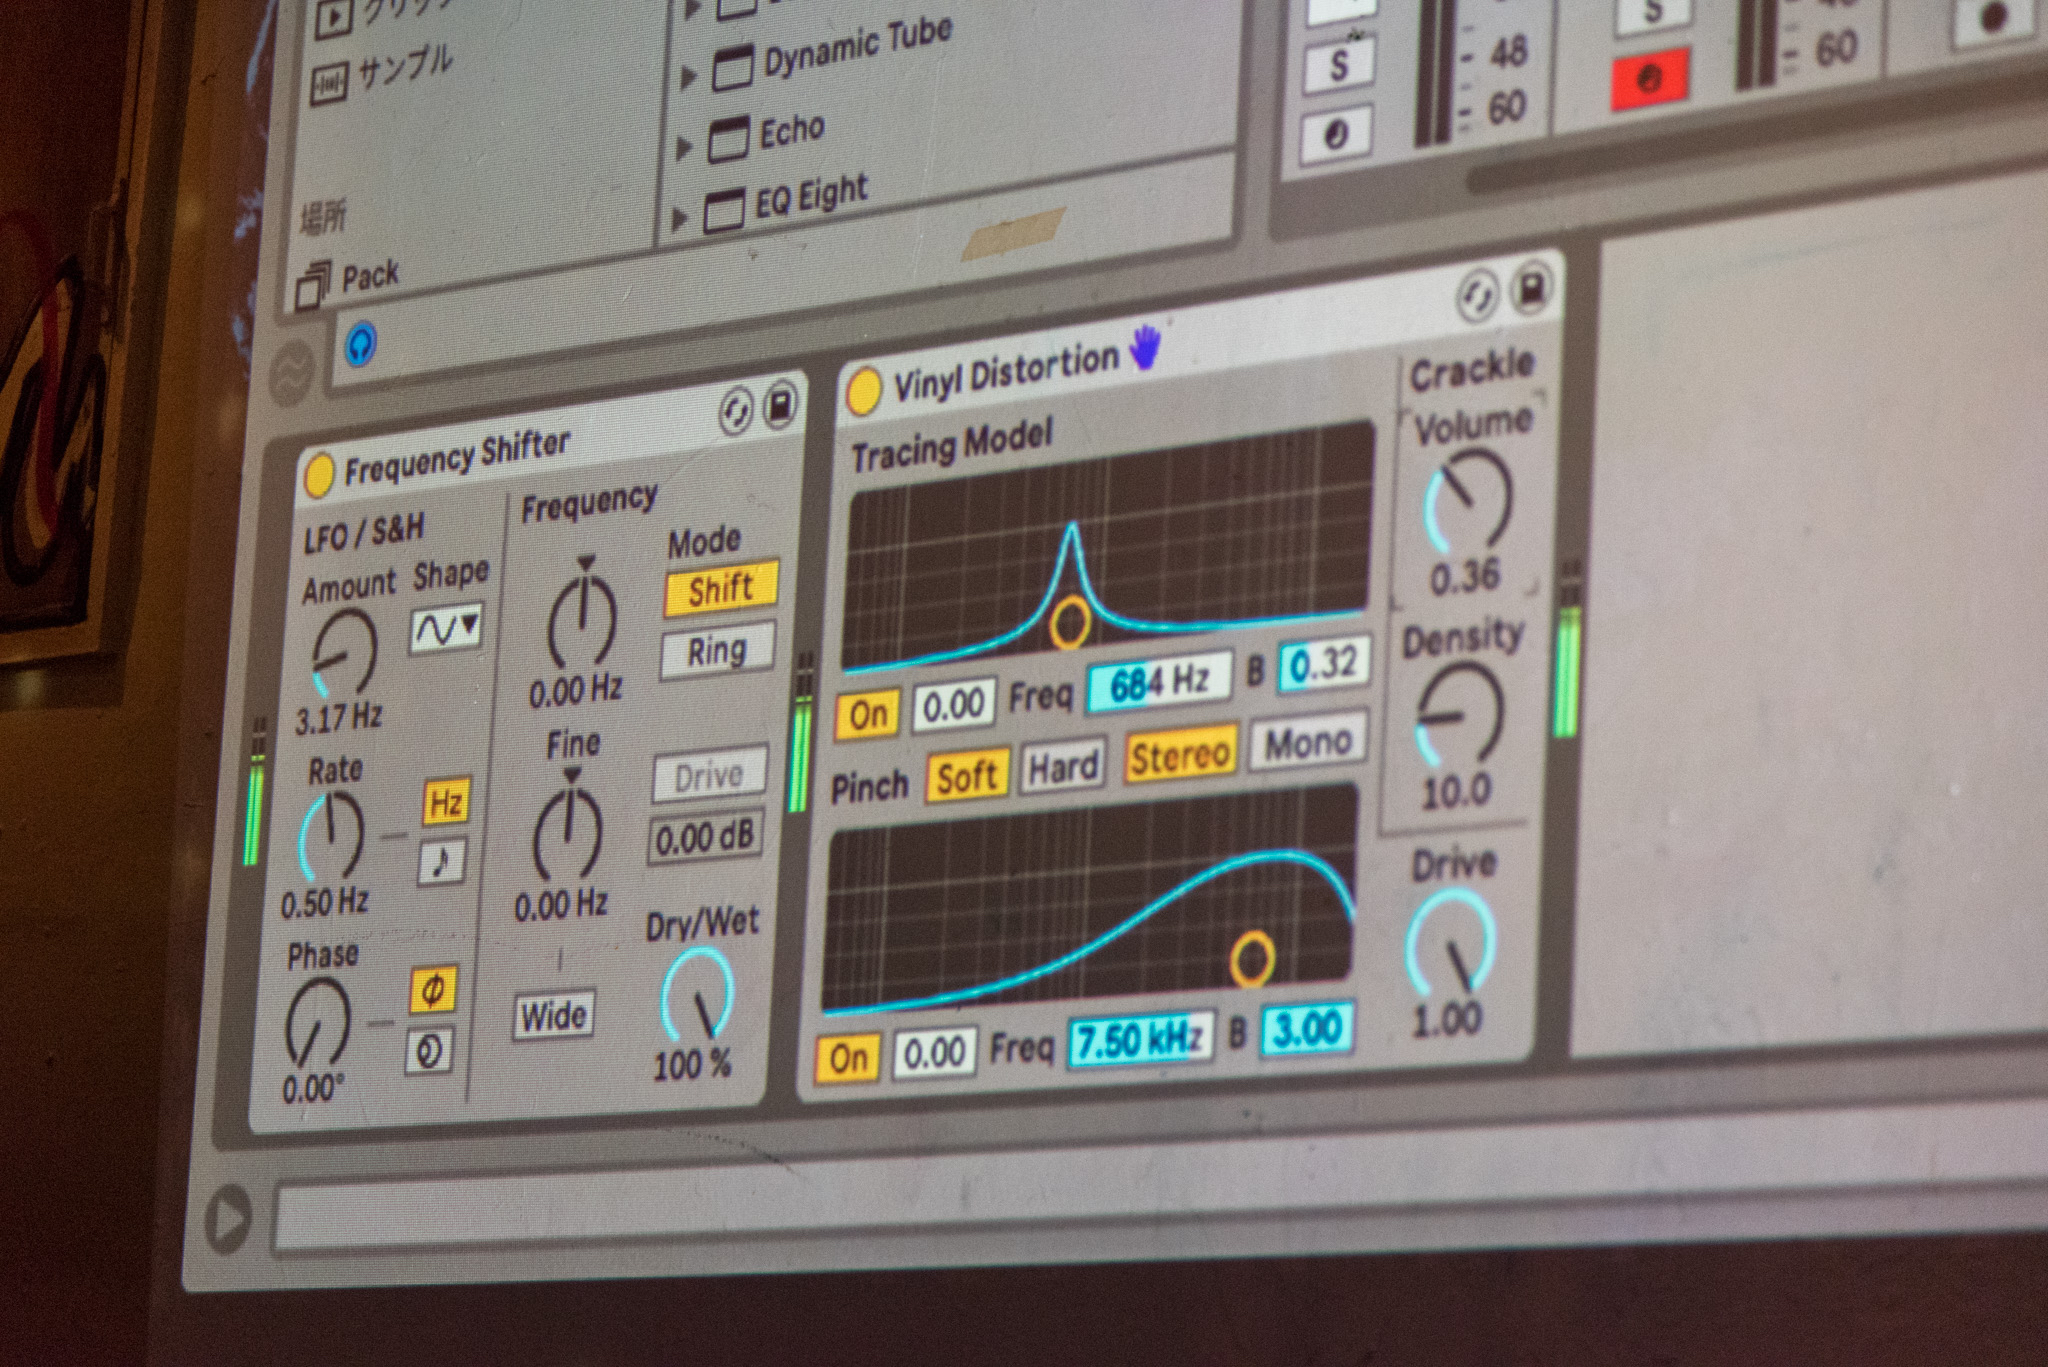Toggle Vinyl Distortion device activator
The image size is (2048, 1367).
click(864, 391)
